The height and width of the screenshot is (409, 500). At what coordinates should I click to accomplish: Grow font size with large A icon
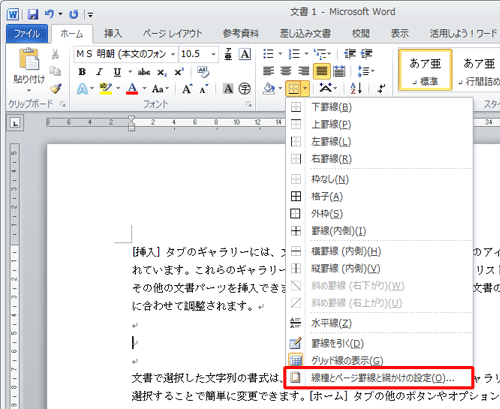[187, 89]
